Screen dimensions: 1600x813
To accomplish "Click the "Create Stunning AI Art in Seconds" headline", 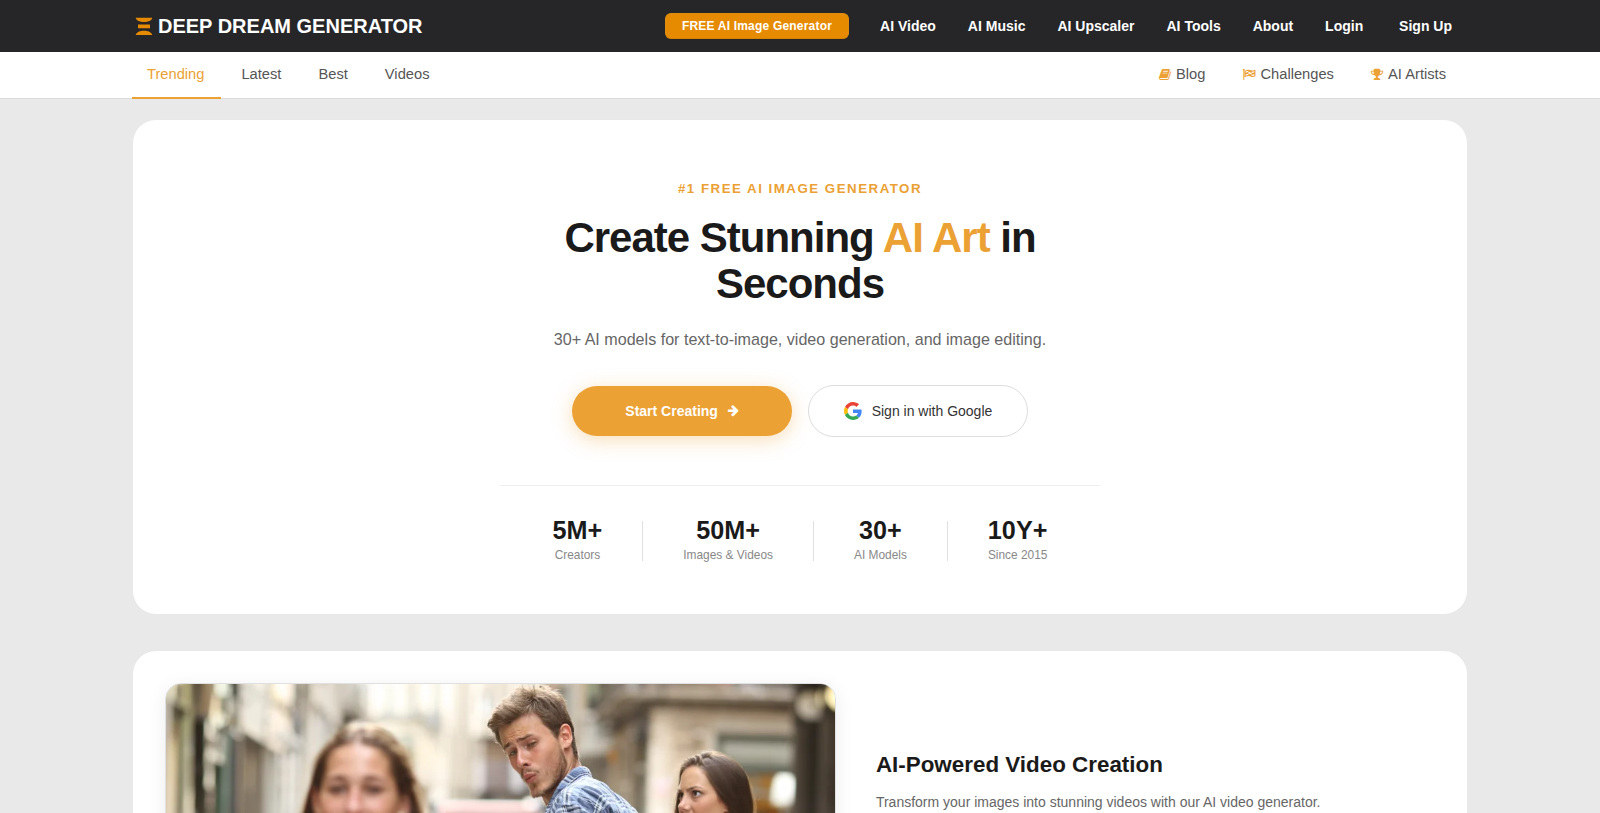I will [x=800, y=261].
